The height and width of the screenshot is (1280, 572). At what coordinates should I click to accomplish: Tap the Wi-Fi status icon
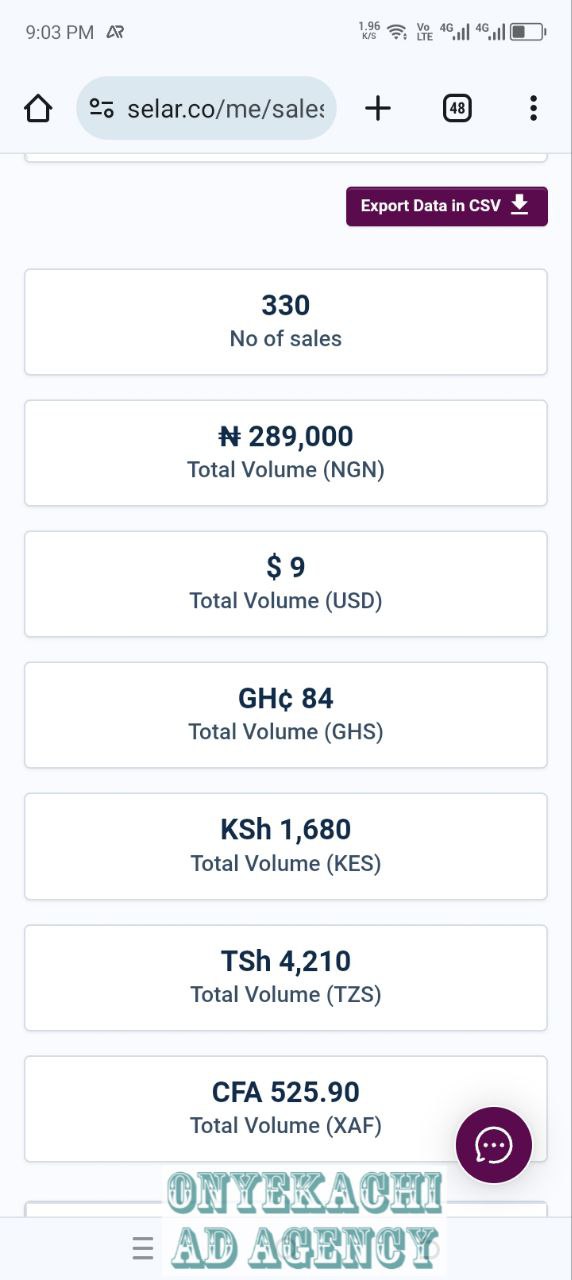398,32
